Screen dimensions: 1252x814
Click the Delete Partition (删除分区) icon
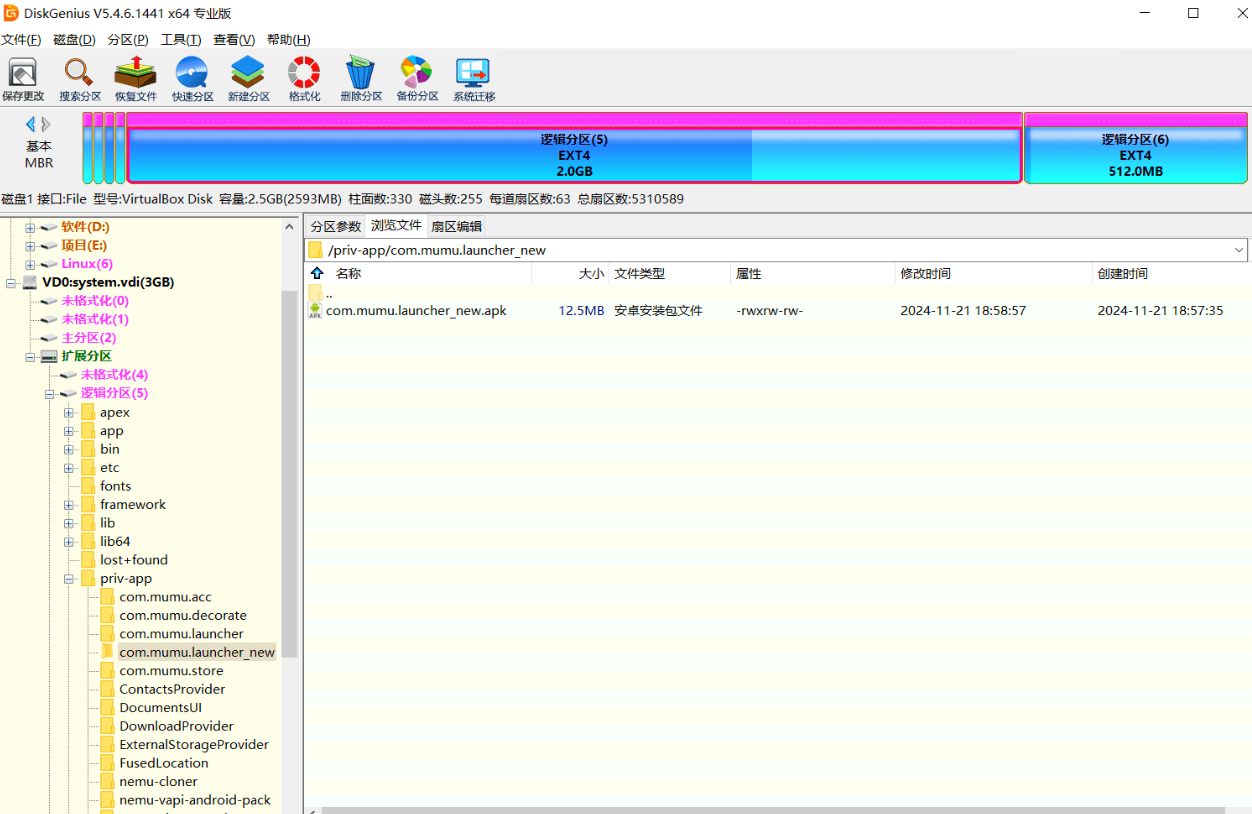tap(361, 80)
